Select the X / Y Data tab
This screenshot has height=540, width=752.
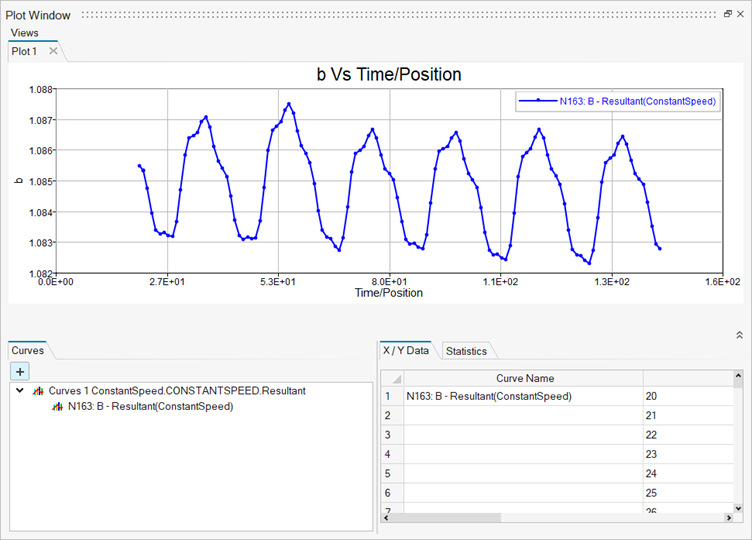tap(406, 351)
